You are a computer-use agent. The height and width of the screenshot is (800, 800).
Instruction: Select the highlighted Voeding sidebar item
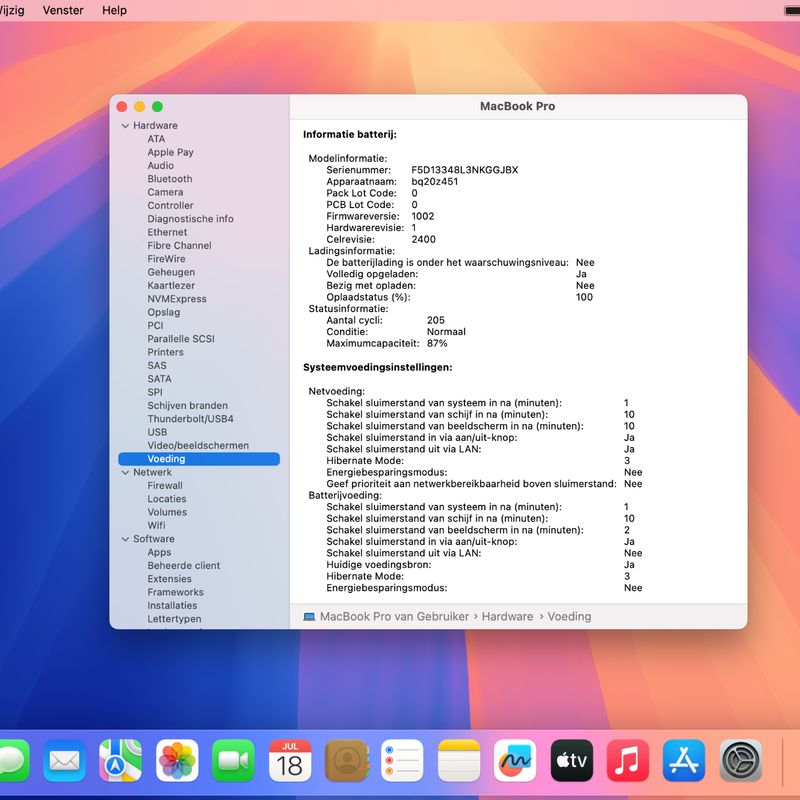(x=199, y=459)
